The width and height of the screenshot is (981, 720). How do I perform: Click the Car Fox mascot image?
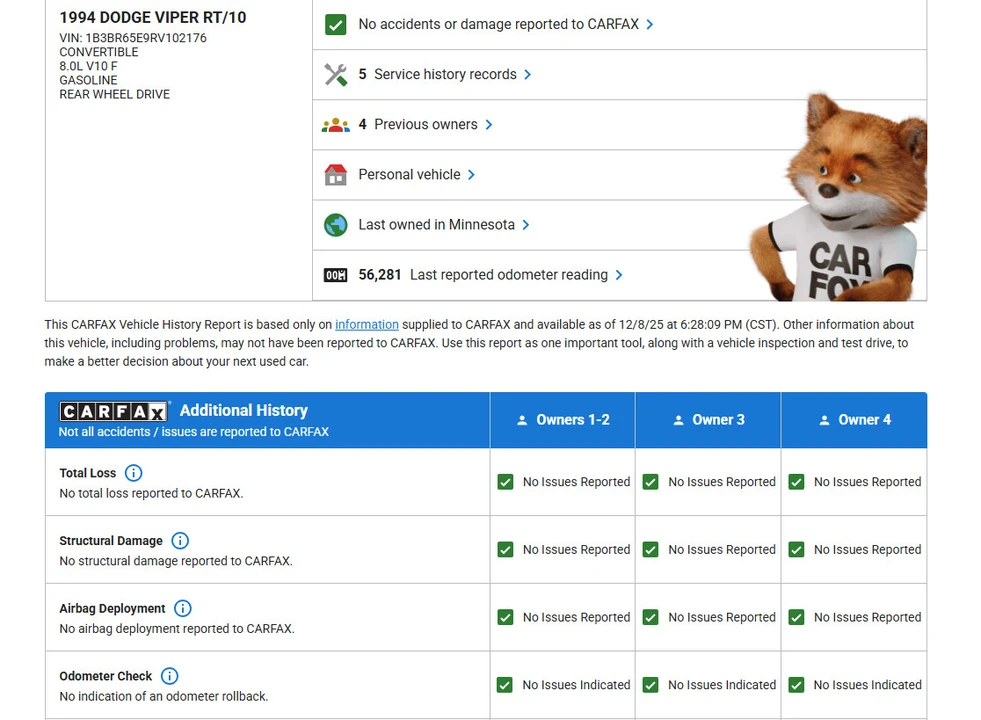(x=839, y=197)
